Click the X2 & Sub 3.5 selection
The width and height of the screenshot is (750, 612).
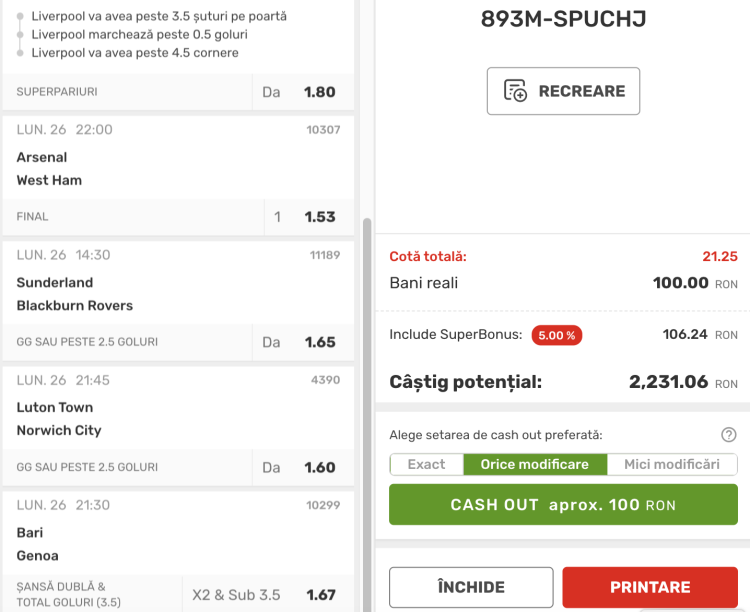236,594
